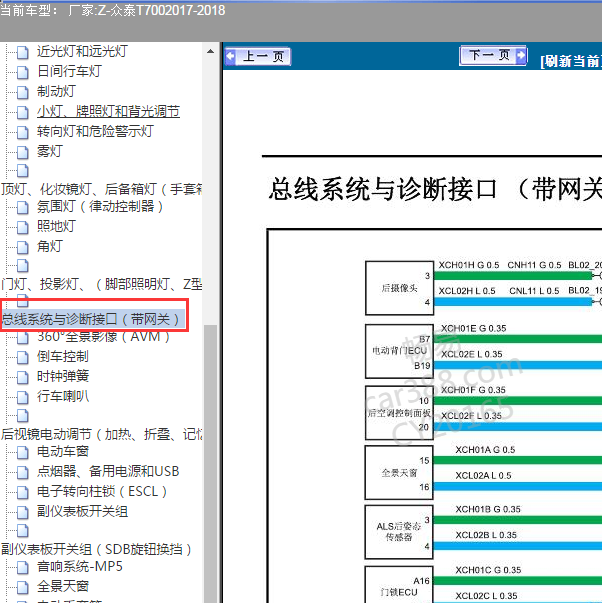Open 副仪表板开关组（SDB旋钮换挡） entry

(96, 549)
